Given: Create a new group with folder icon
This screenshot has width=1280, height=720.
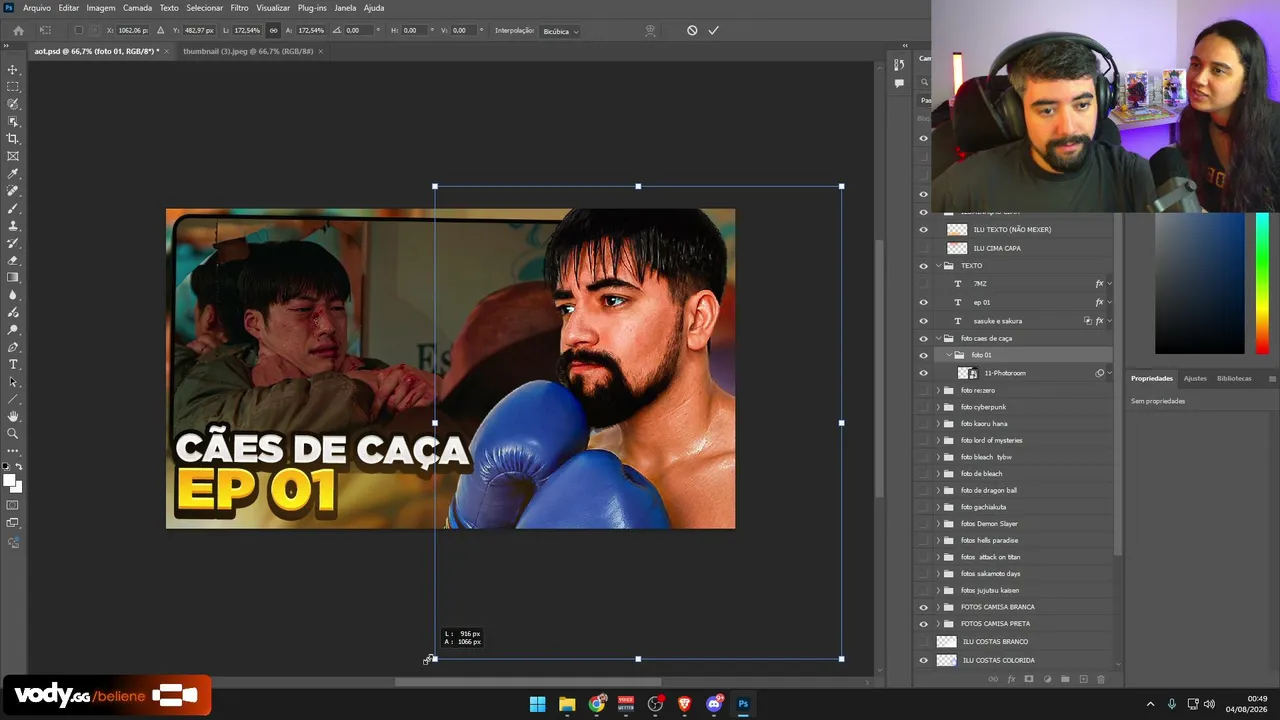Looking at the screenshot, I should tap(1065, 680).
